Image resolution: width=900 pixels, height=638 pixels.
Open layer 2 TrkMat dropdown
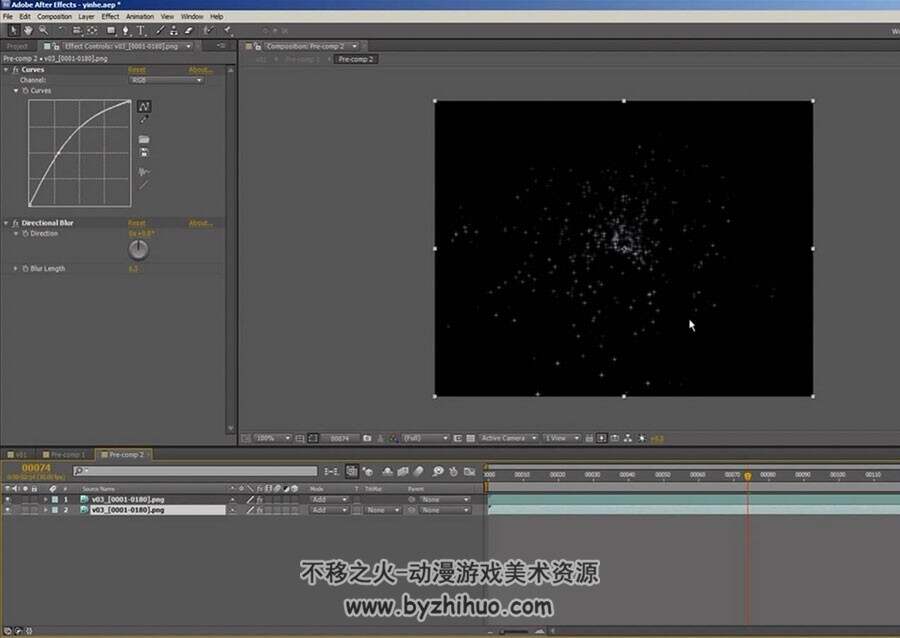pyautogui.click(x=382, y=510)
